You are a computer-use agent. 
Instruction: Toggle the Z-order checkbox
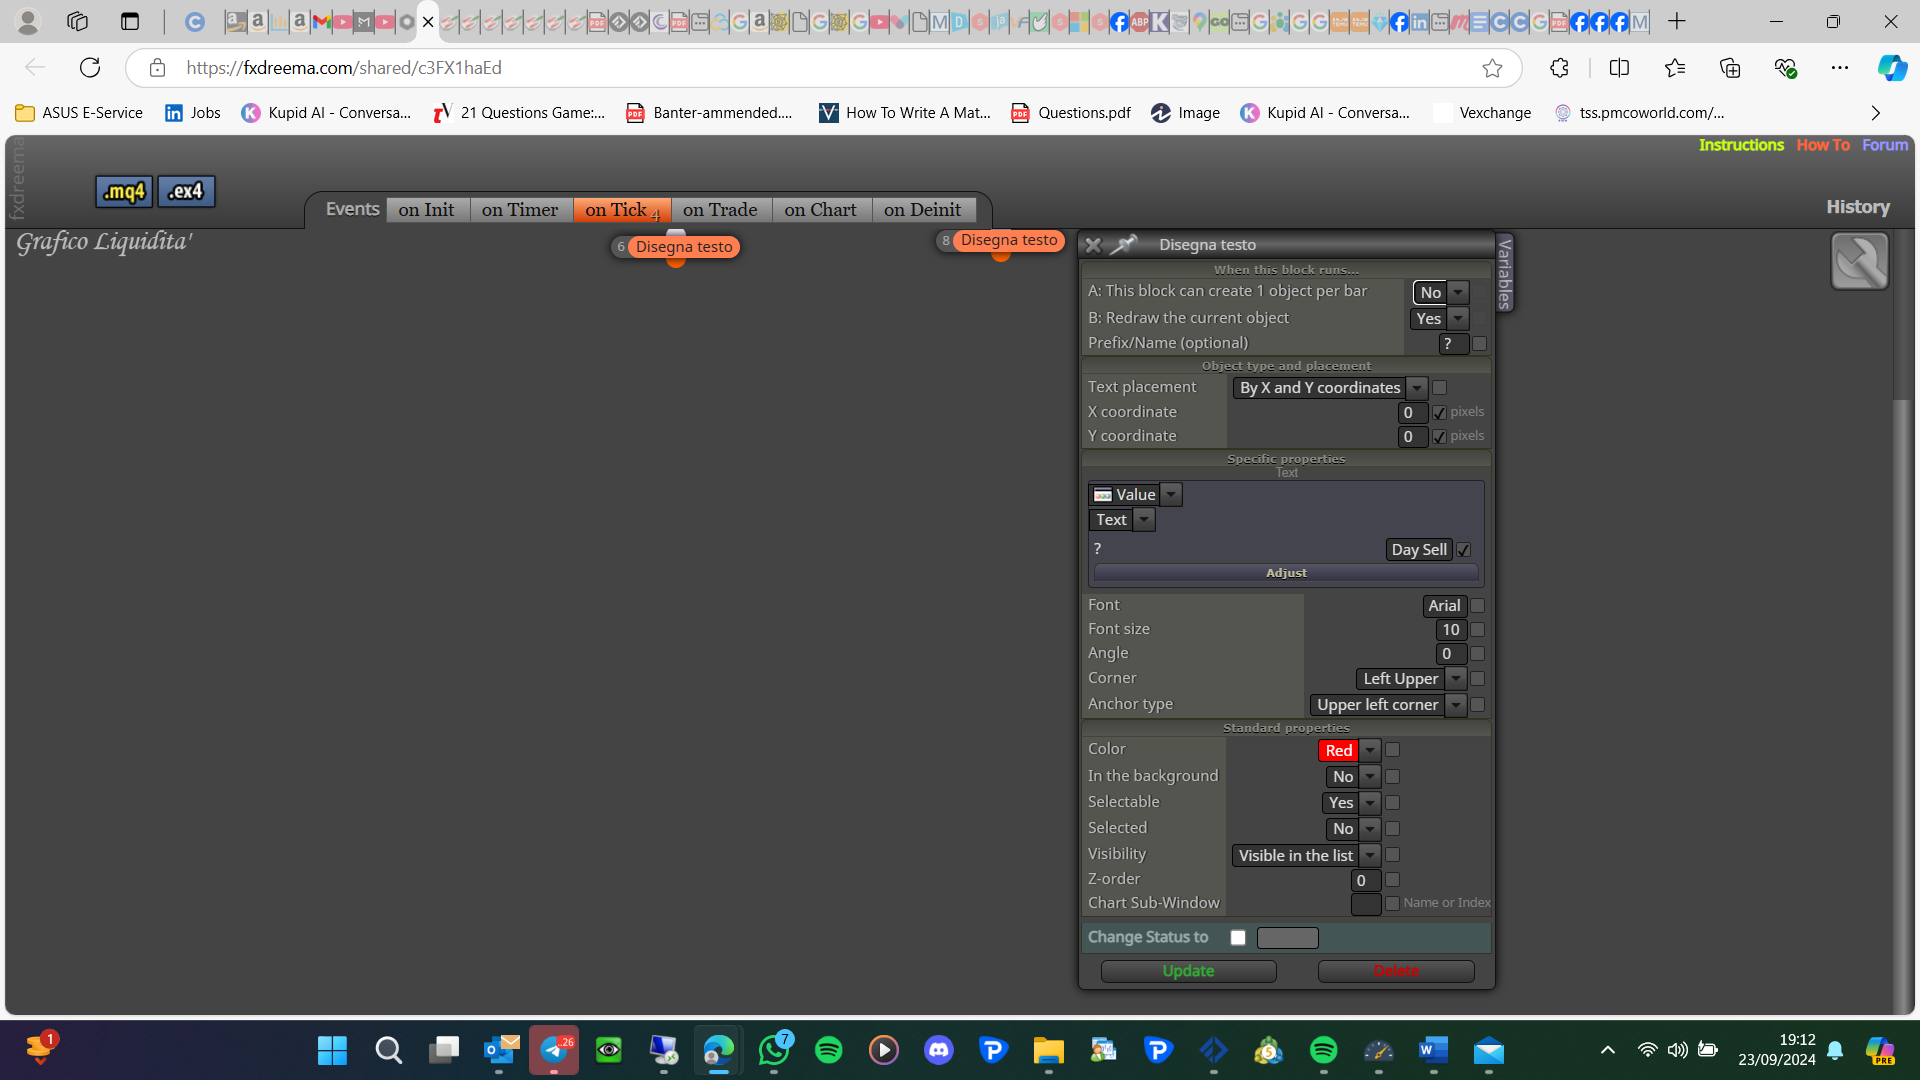pyautogui.click(x=1393, y=879)
